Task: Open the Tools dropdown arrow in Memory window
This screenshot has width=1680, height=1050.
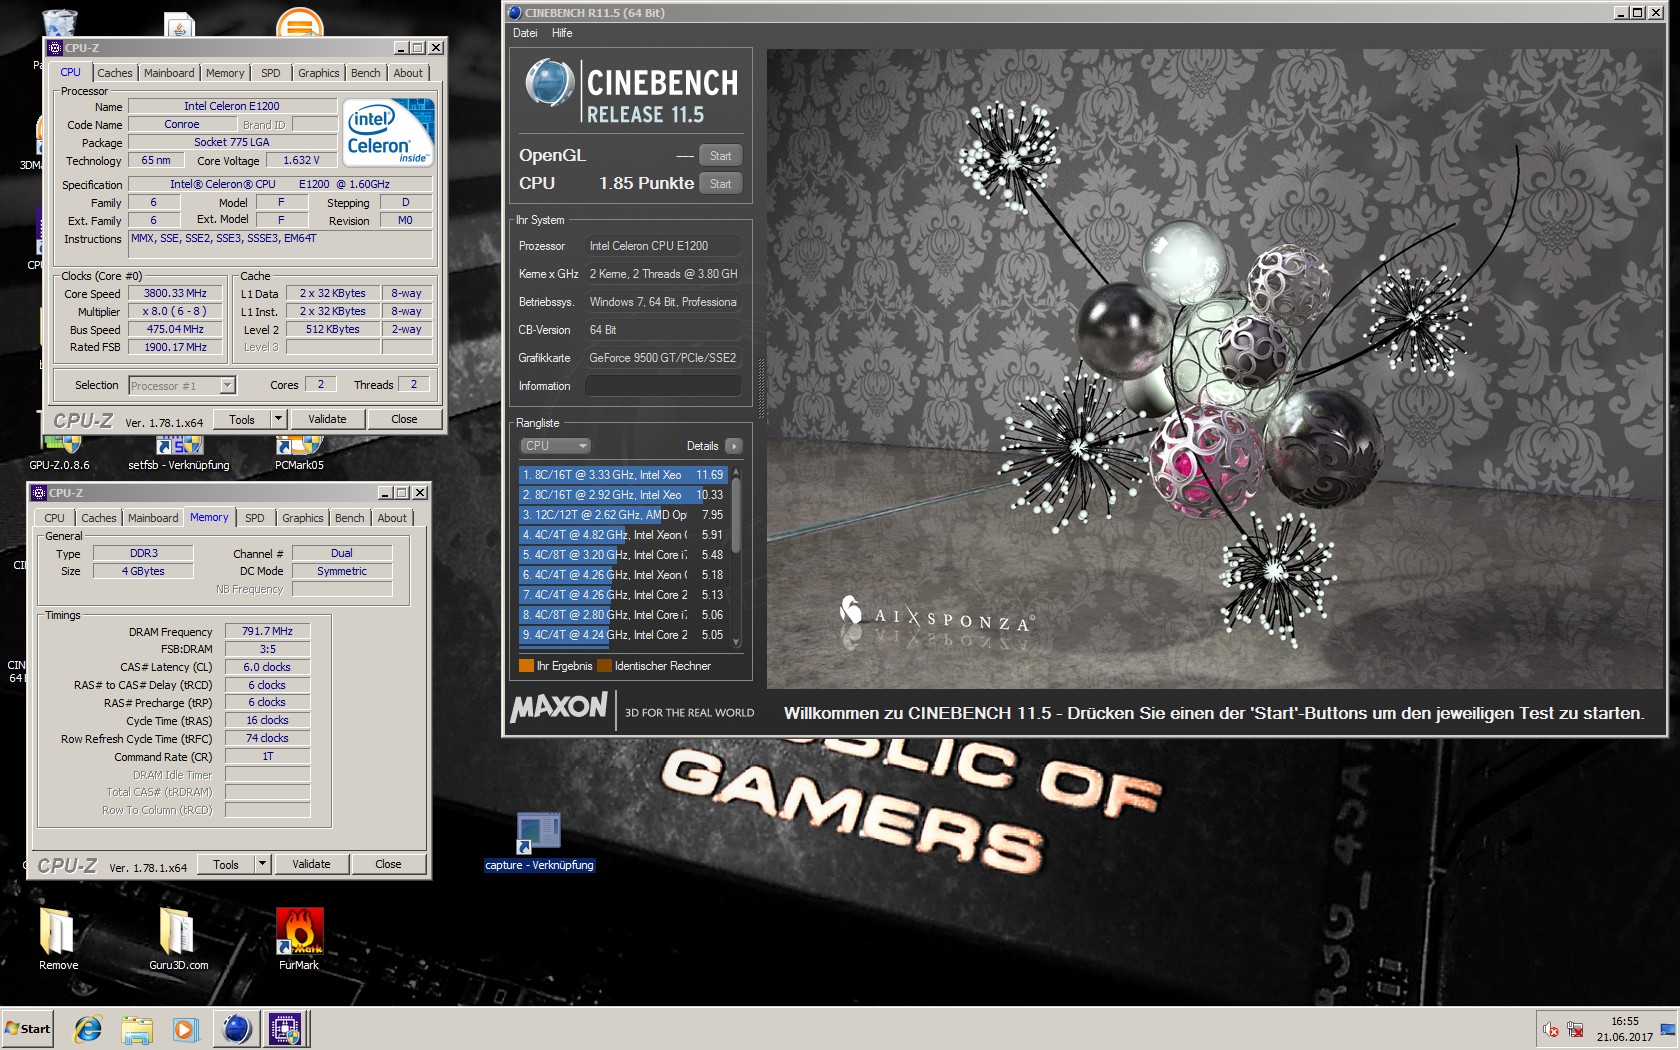Action: click(x=263, y=864)
